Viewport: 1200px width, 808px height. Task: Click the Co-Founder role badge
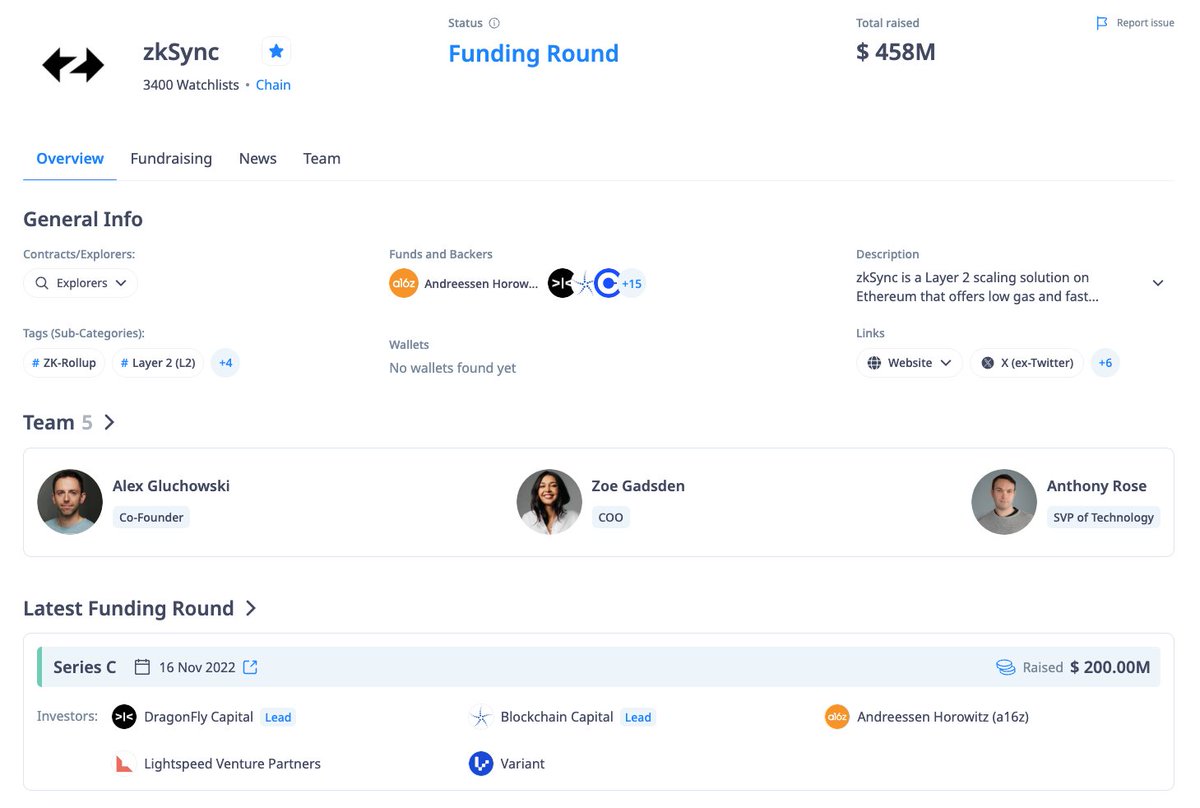click(x=151, y=517)
